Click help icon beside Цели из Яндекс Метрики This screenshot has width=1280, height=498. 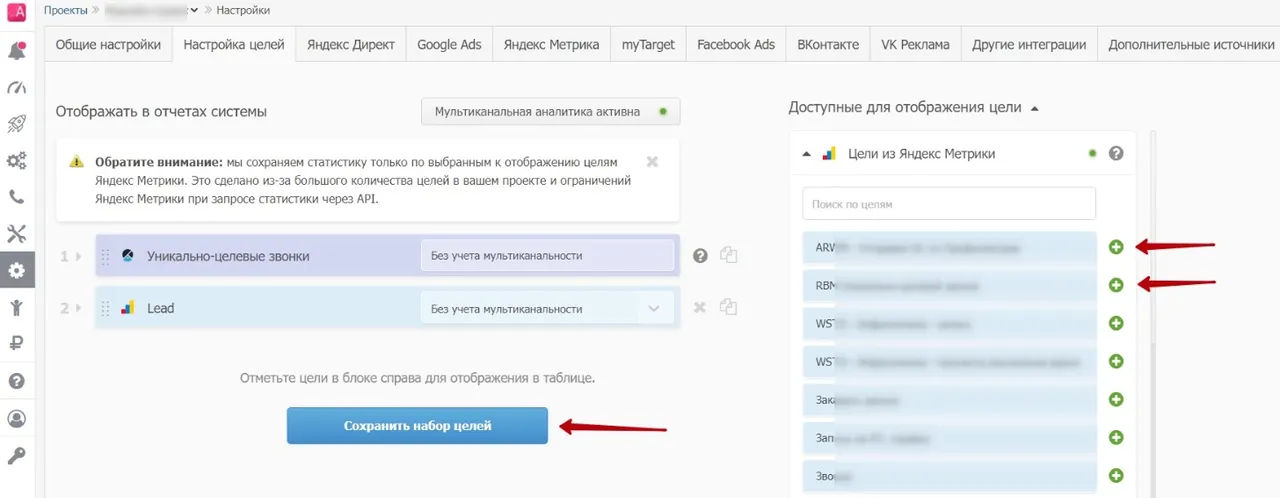[1116, 154]
